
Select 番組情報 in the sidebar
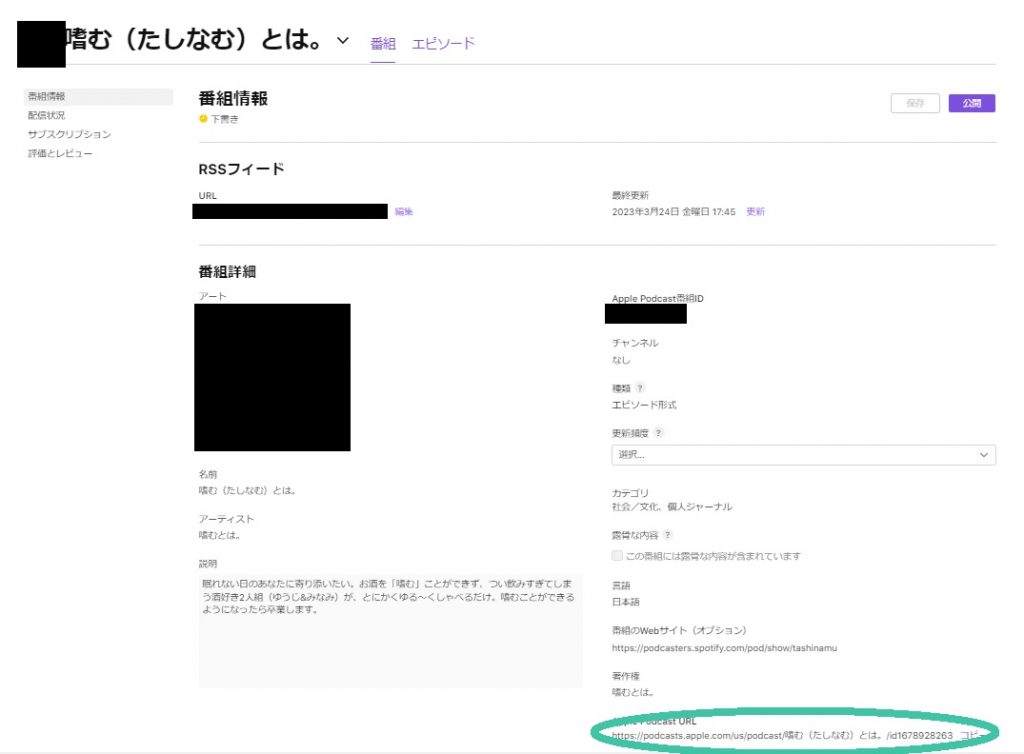pos(99,97)
